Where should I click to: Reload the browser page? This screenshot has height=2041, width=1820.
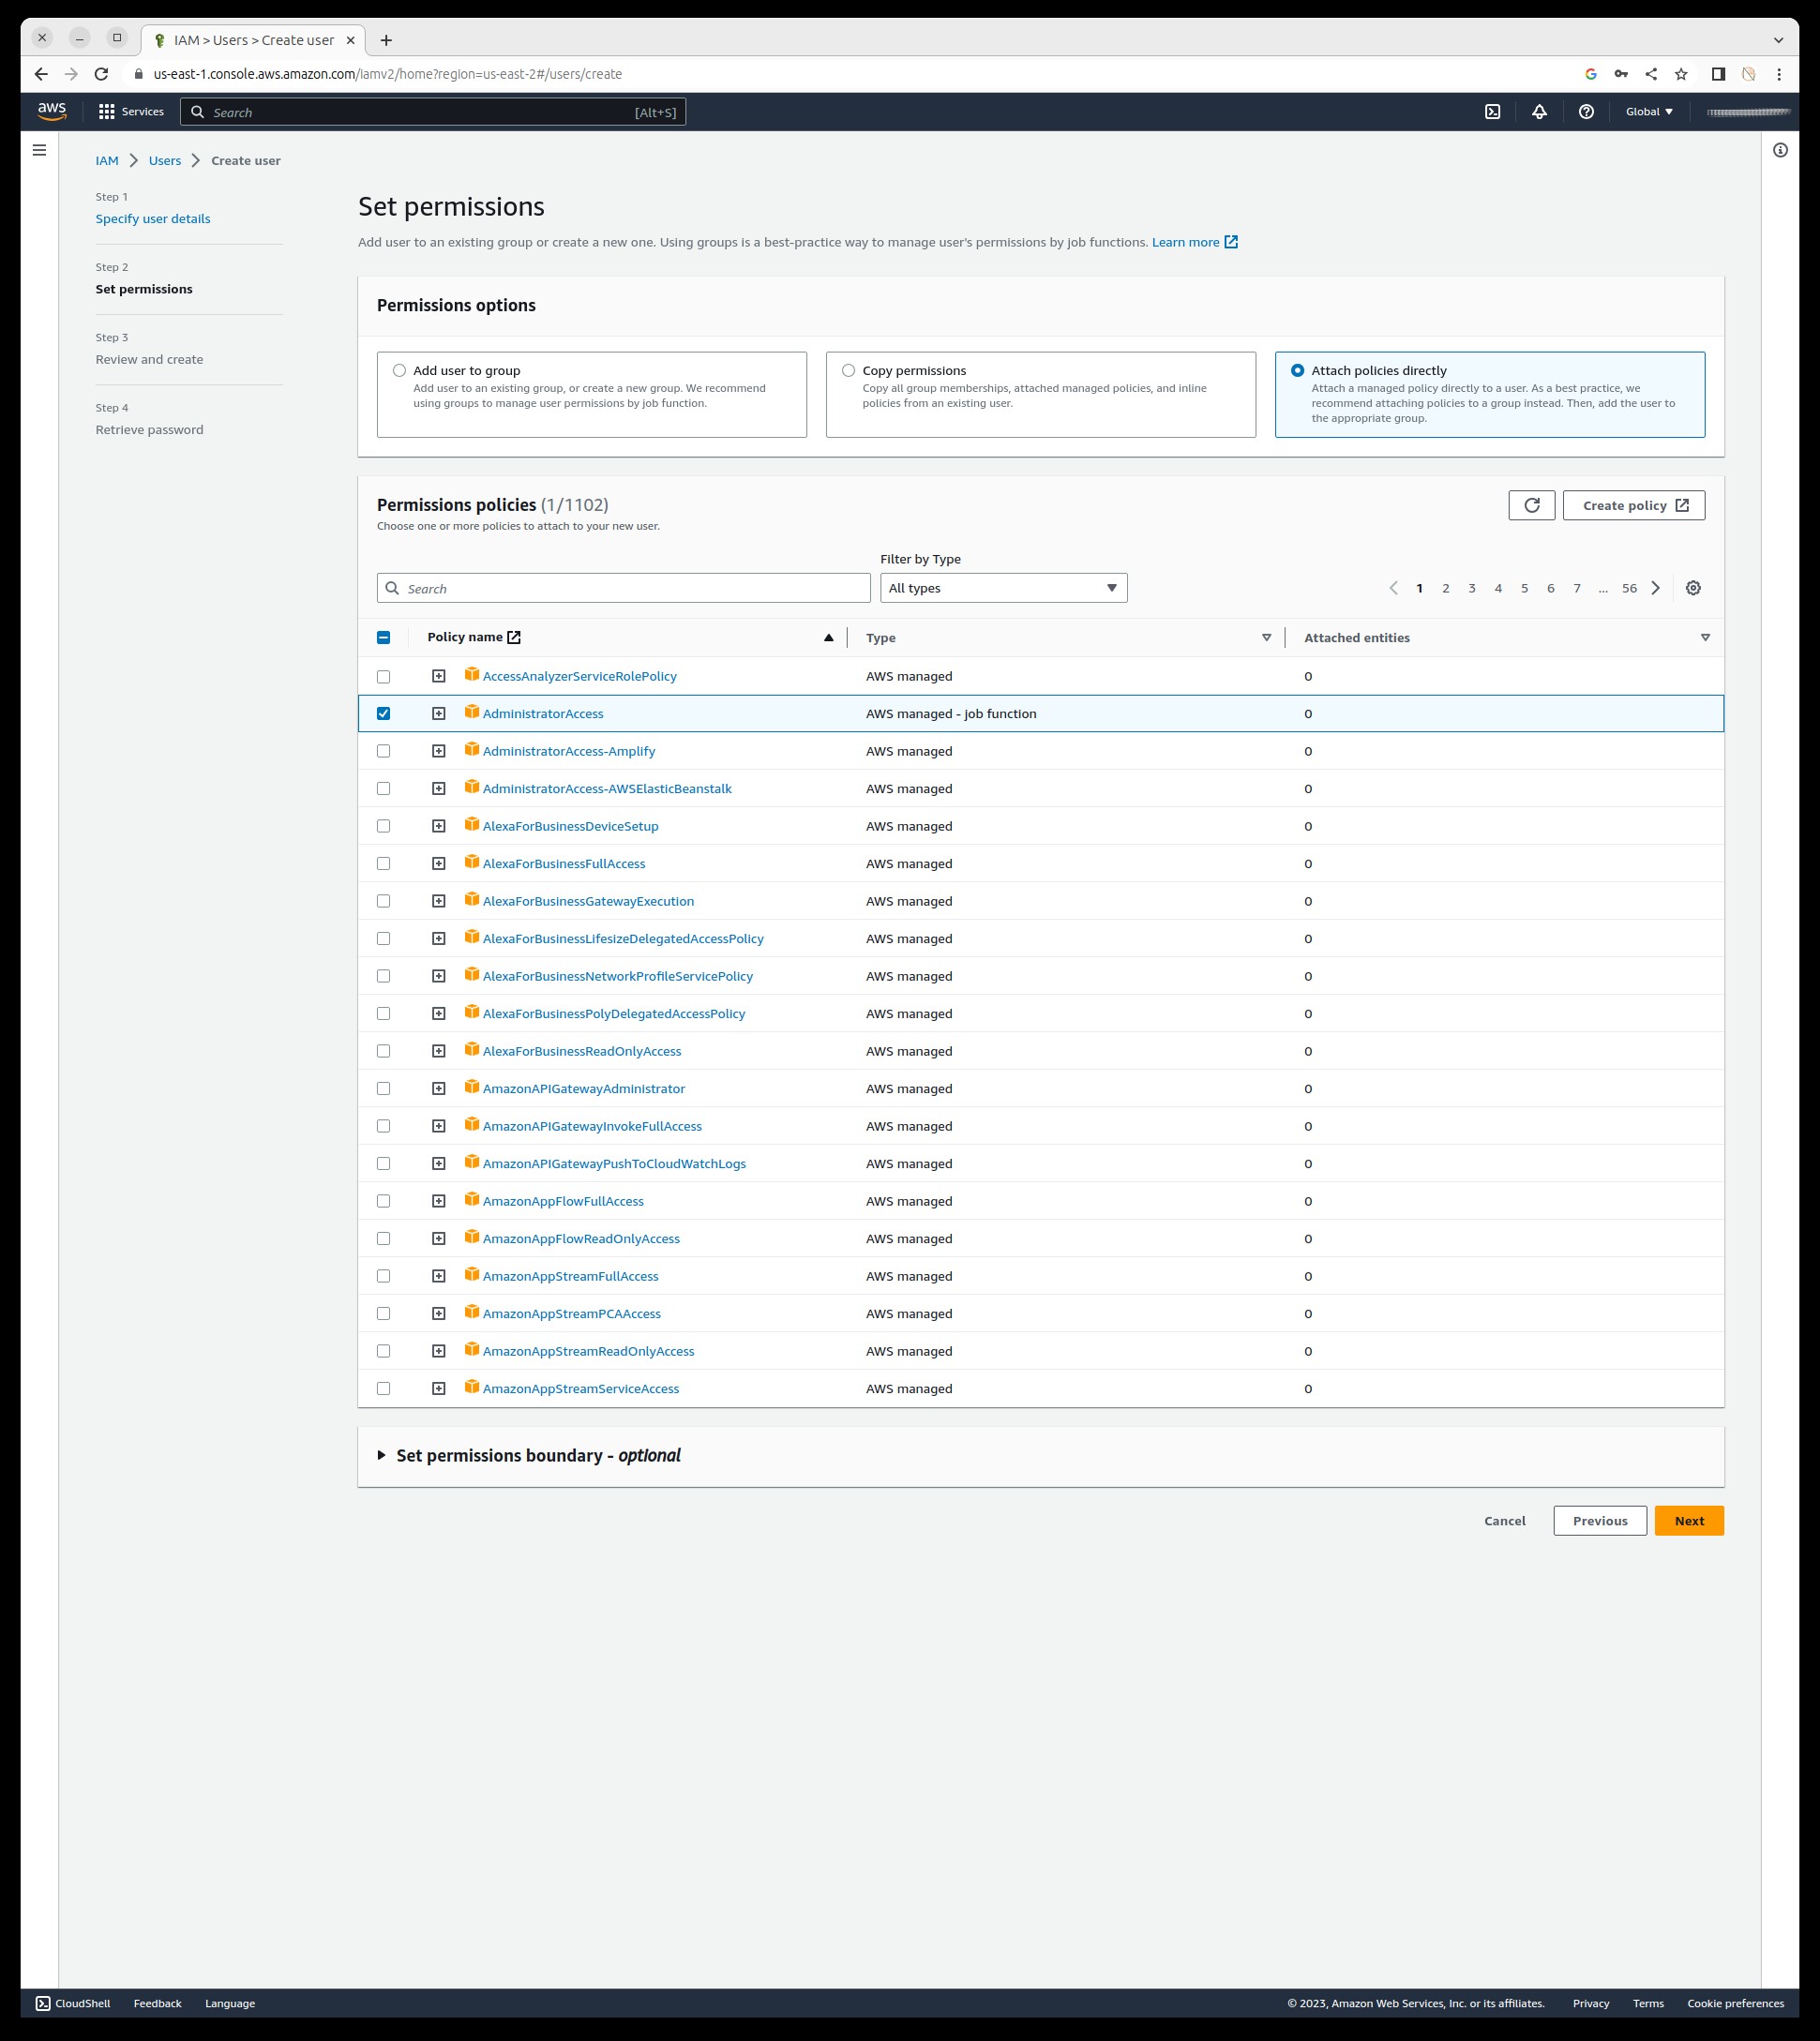pyautogui.click(x=101, y=74)
